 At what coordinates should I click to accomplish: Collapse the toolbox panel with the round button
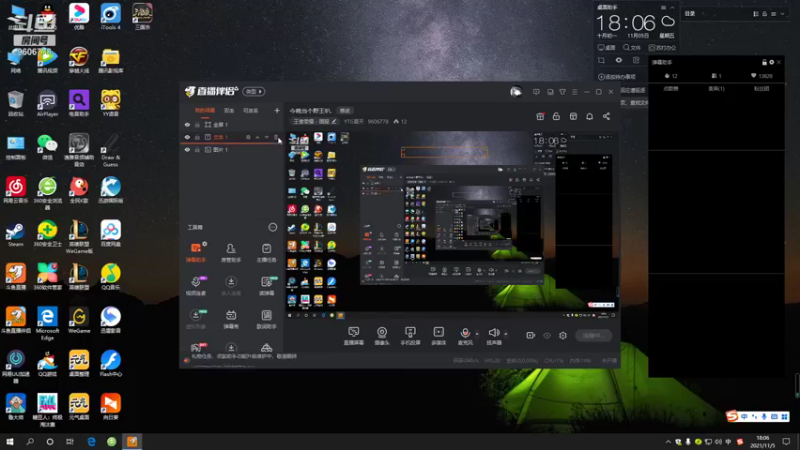tap(273, 227)
